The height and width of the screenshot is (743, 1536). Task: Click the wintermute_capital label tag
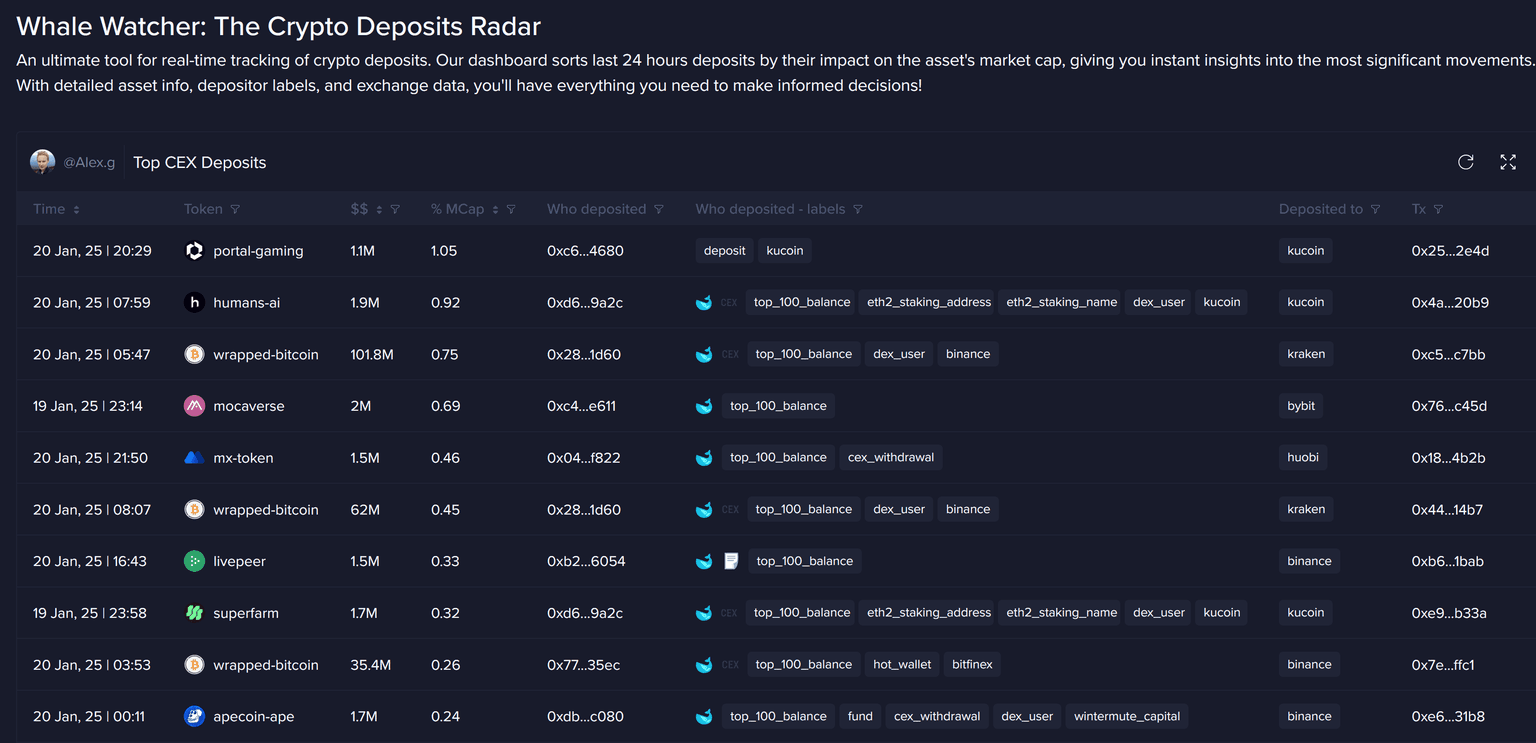(x=1126, y=716)
